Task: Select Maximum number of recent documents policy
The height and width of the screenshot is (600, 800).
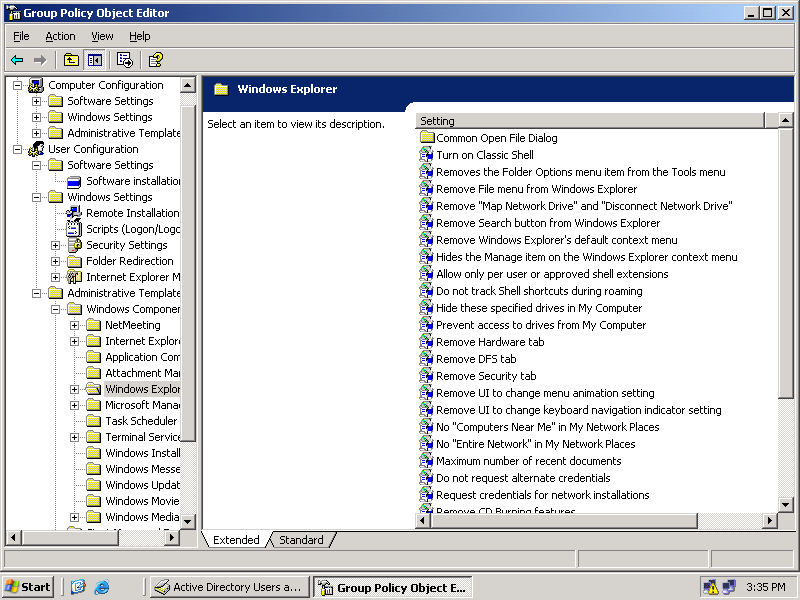Action: click(x=529, y=461)
